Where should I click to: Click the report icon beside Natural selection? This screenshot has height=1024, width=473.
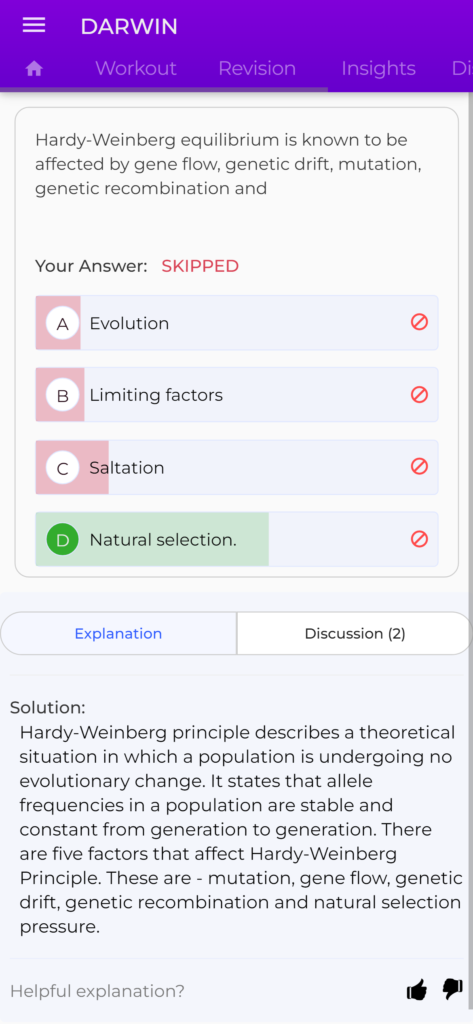click(x=419, y=539)
